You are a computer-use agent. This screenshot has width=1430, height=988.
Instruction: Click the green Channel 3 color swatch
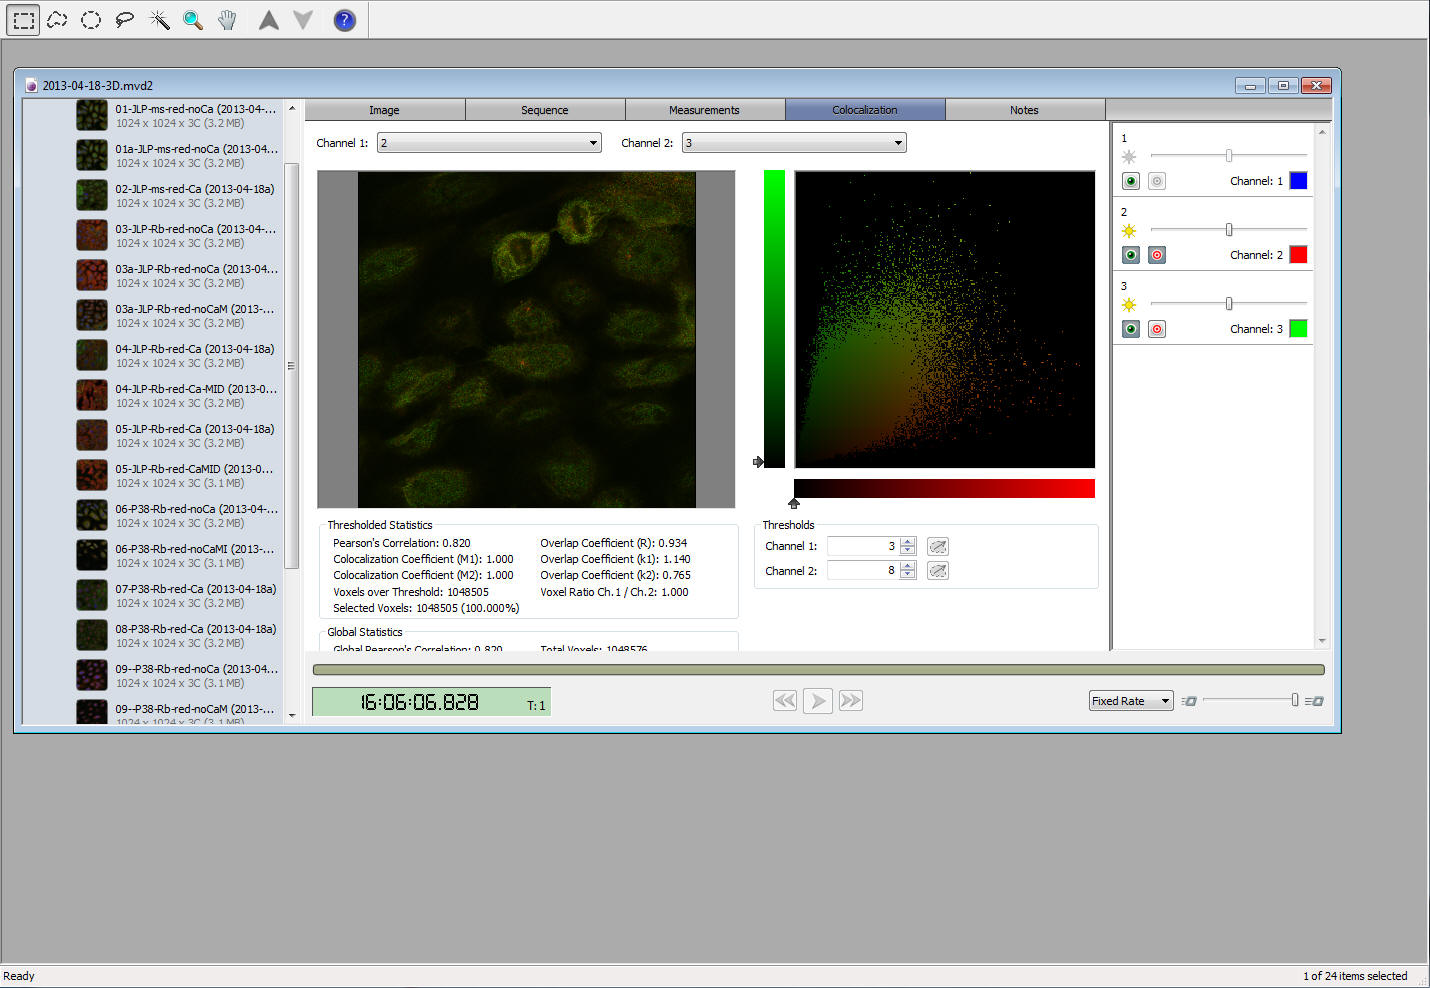1298,329
